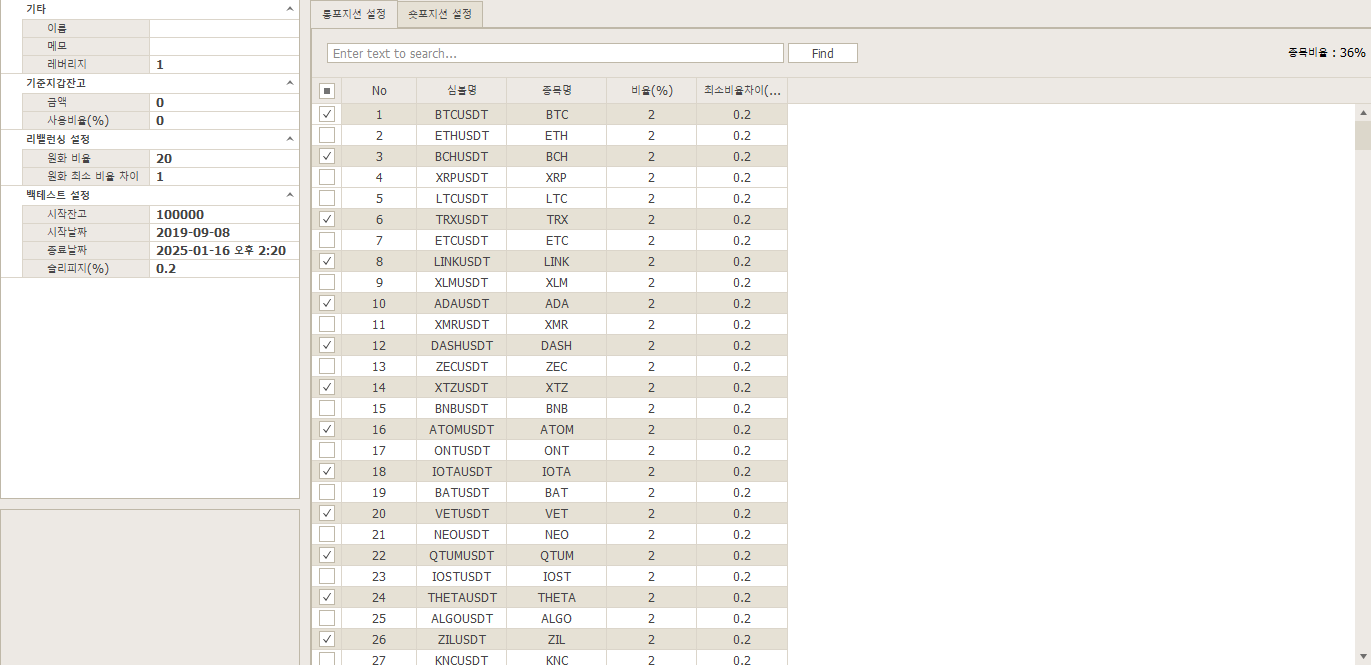
Task: Click the 종목비율 : 36% label
Action: coord(1327,52)
